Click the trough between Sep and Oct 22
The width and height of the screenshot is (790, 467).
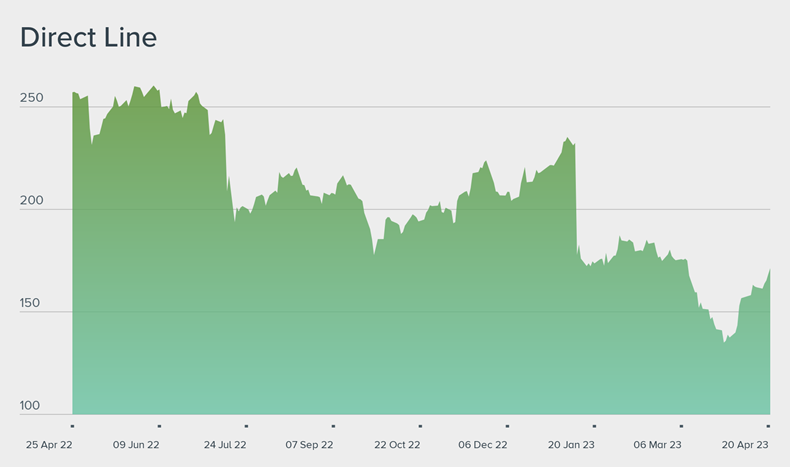coord(374,254)
